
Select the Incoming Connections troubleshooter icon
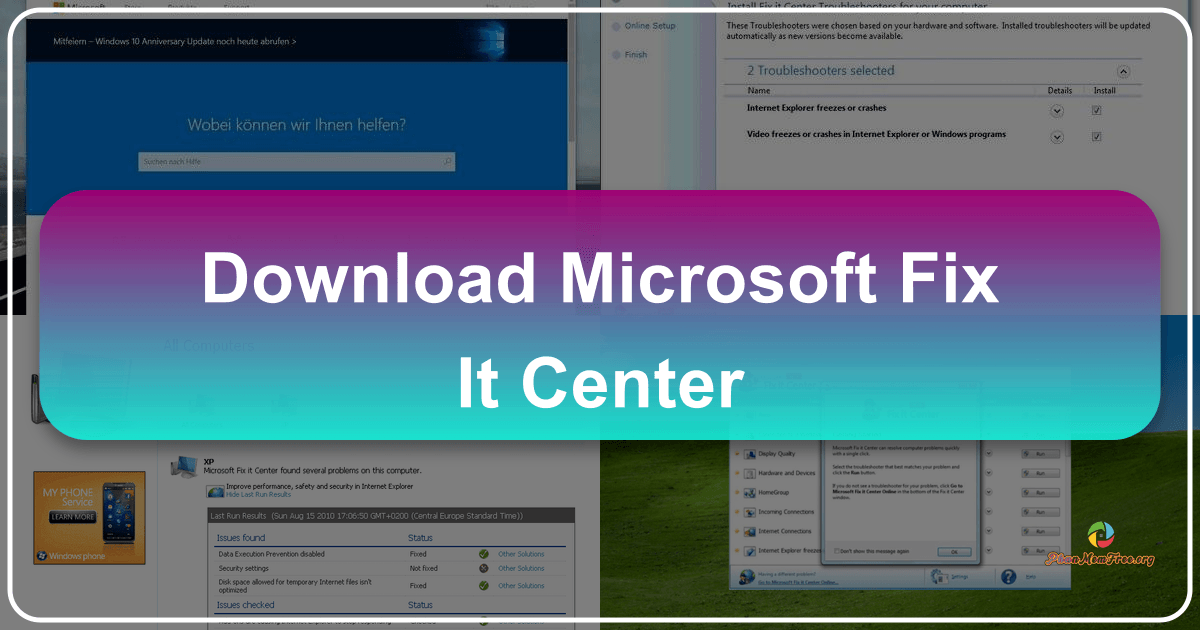tap(750, 512)
